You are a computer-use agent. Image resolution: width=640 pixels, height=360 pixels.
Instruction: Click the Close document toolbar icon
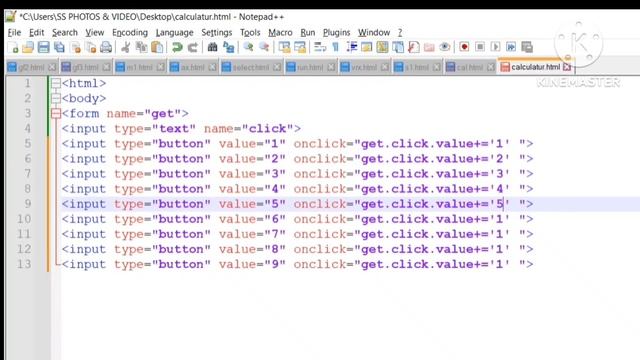point(76,47)
